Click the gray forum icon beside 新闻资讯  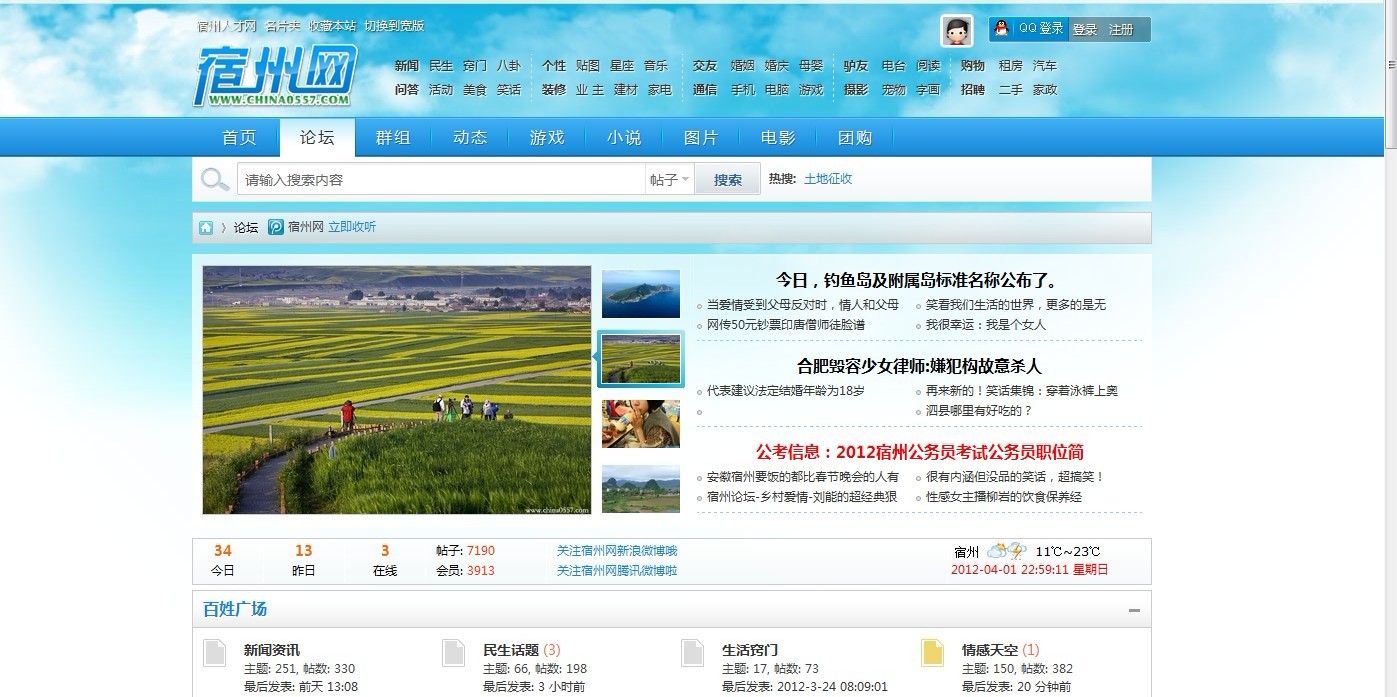(x=215, y=653)
